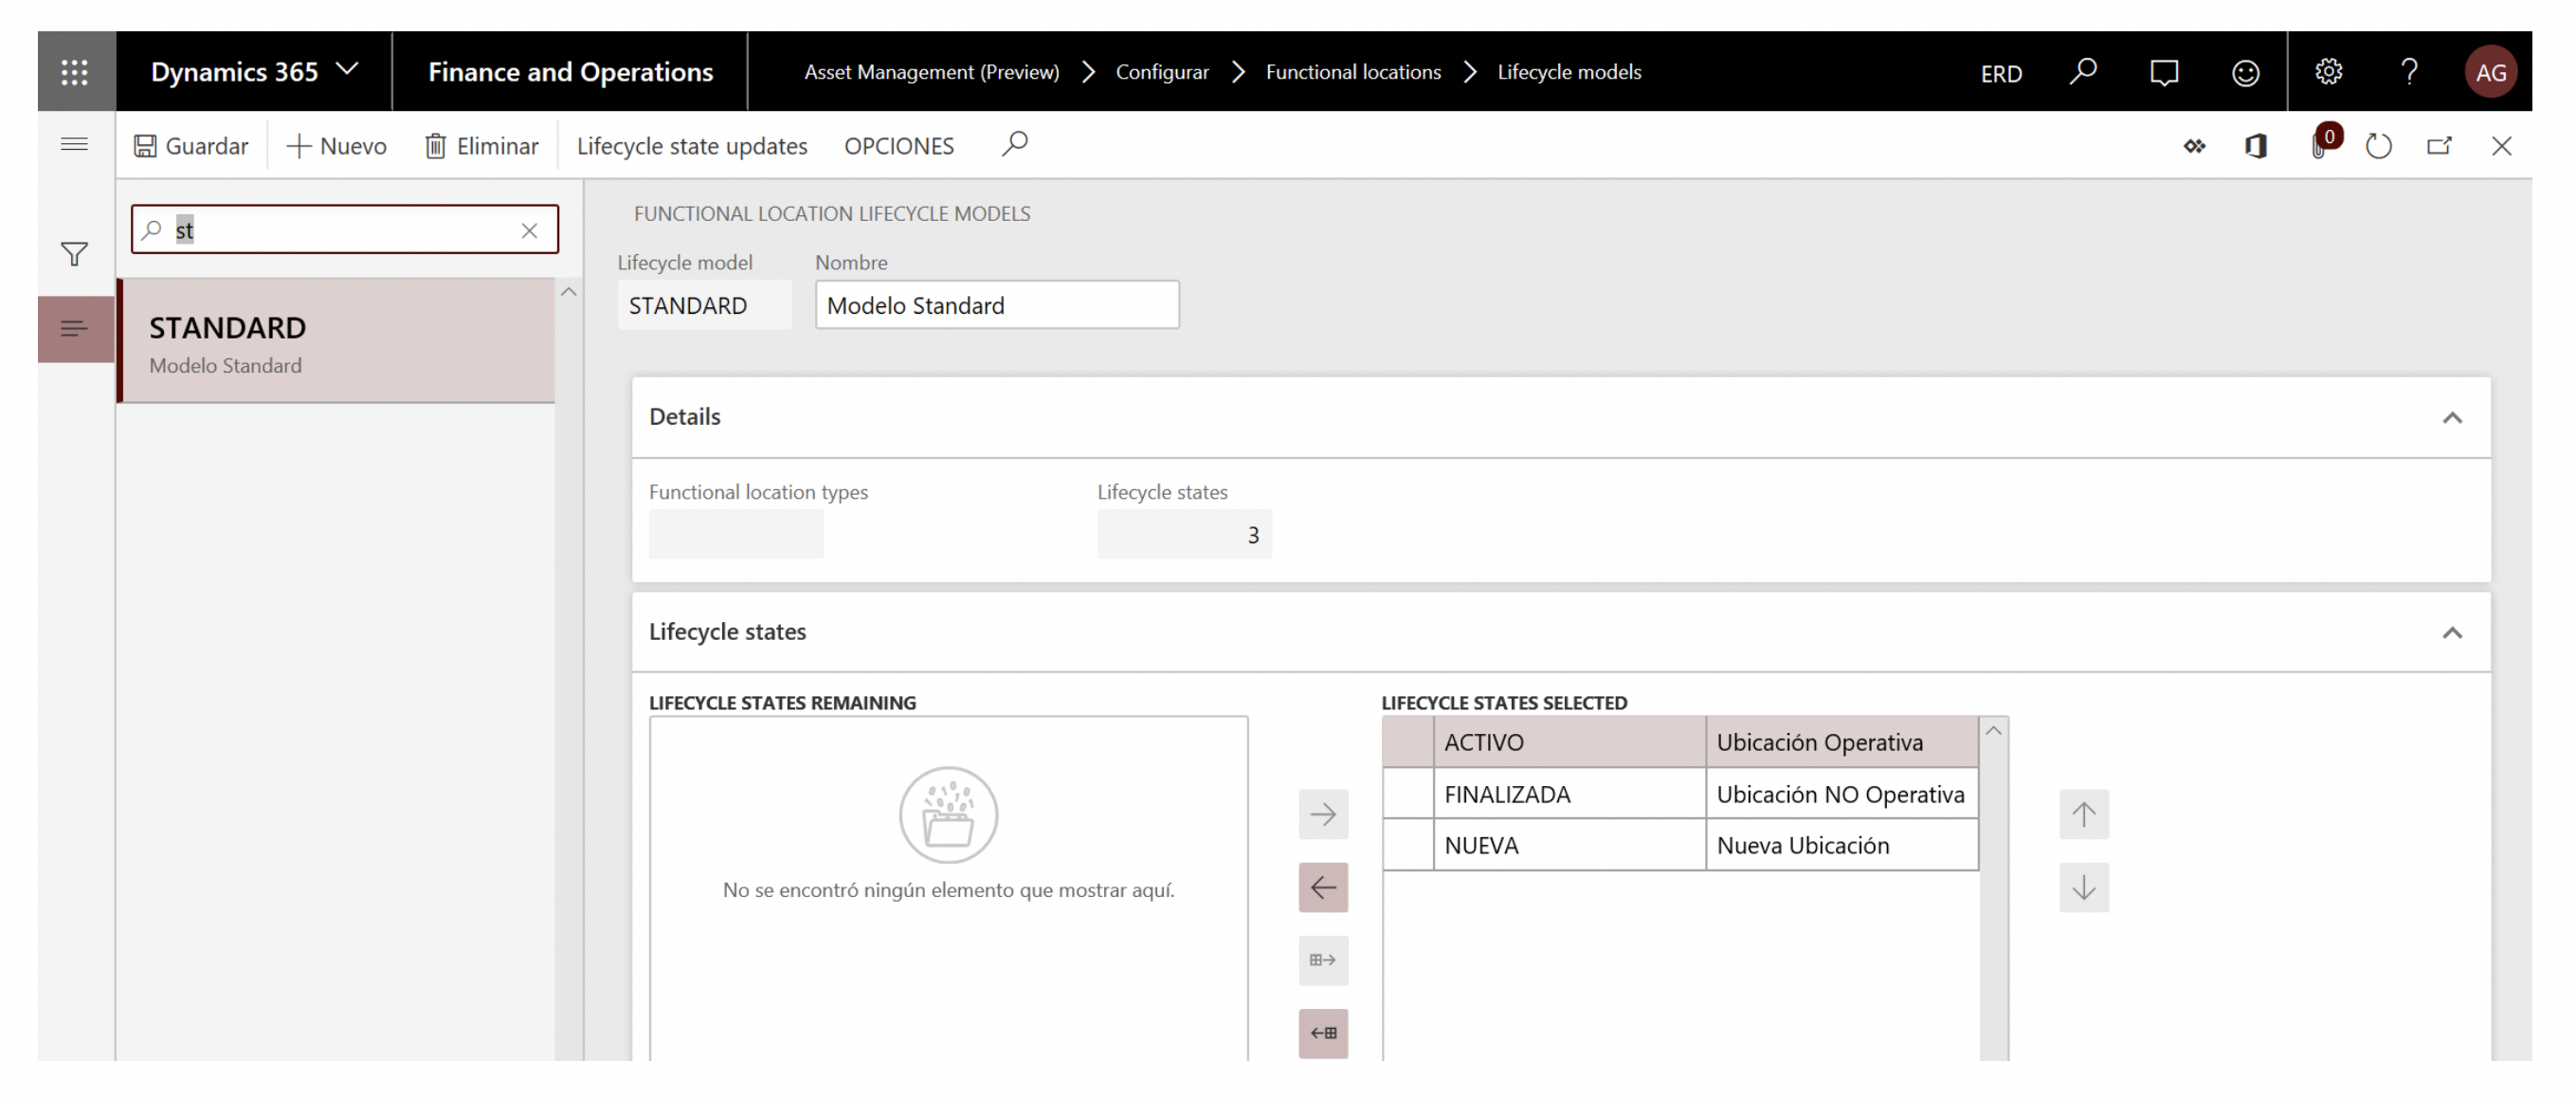Move state down arrow

tap(2083, 887)
